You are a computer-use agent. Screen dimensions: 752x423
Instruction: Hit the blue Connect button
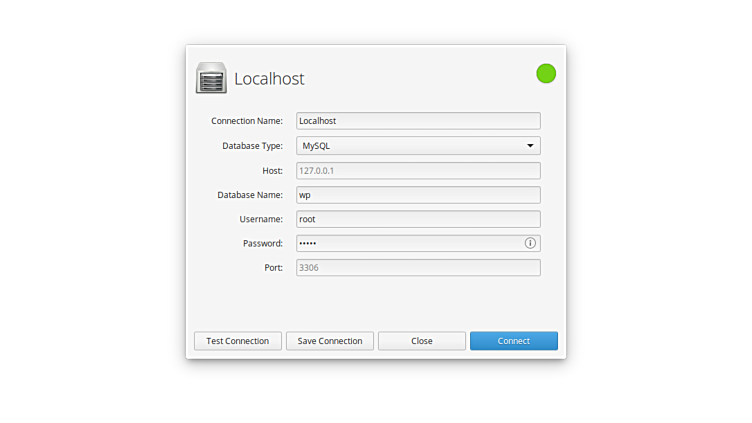[x=514, y=341]
